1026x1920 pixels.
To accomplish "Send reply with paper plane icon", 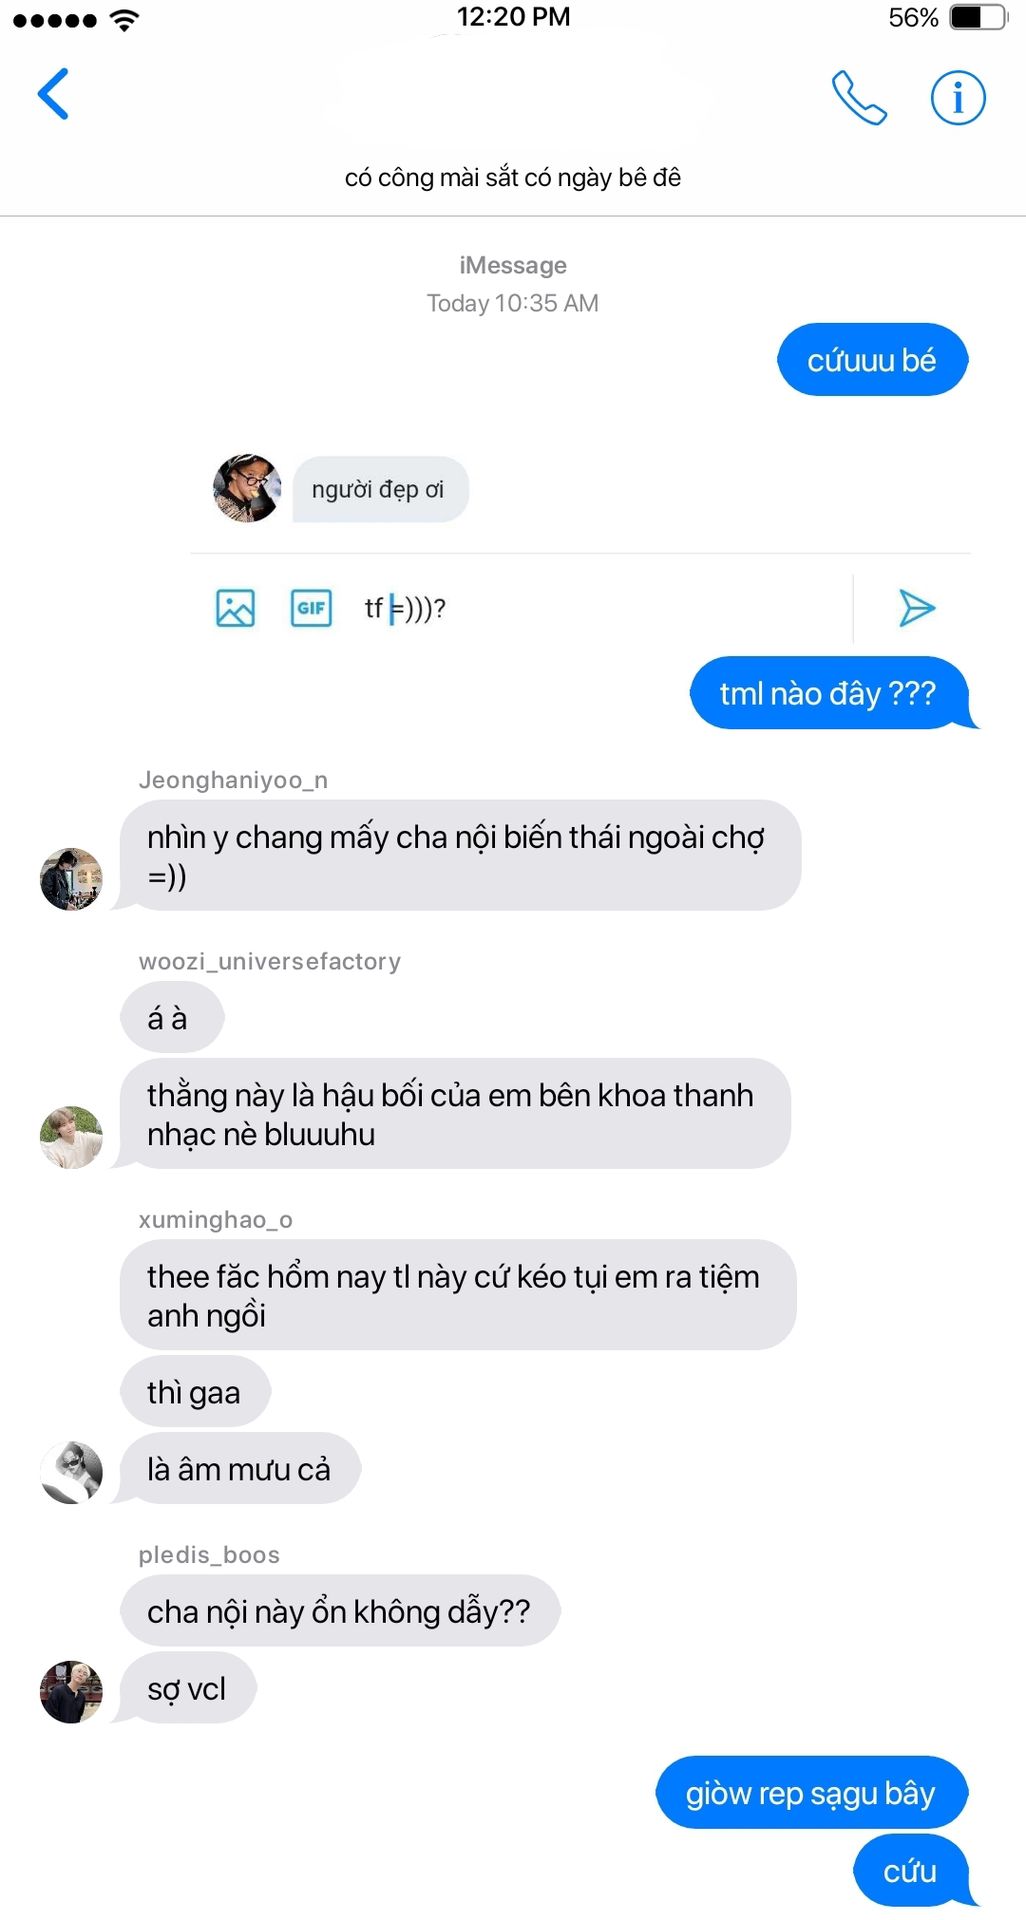I will click(x=916, y=608).
